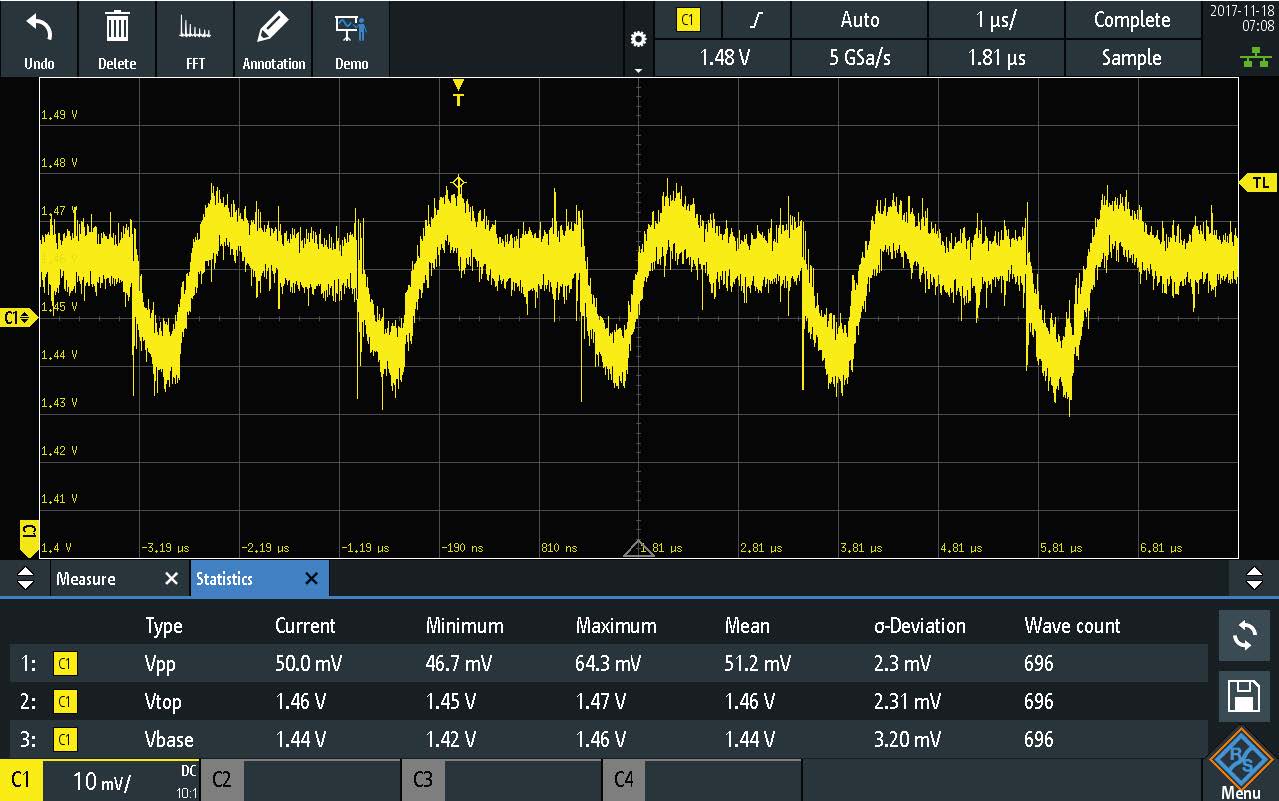Click the Auto trigger mode button
This screenshot has height=801, width=1279.
(x=859, y=20)
